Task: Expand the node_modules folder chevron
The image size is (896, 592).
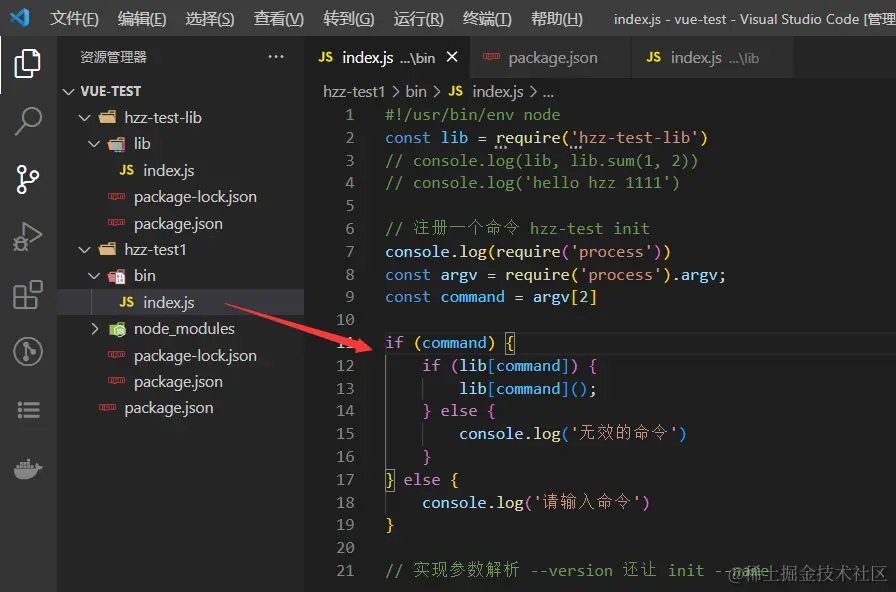Action: [x=95, y=329]
